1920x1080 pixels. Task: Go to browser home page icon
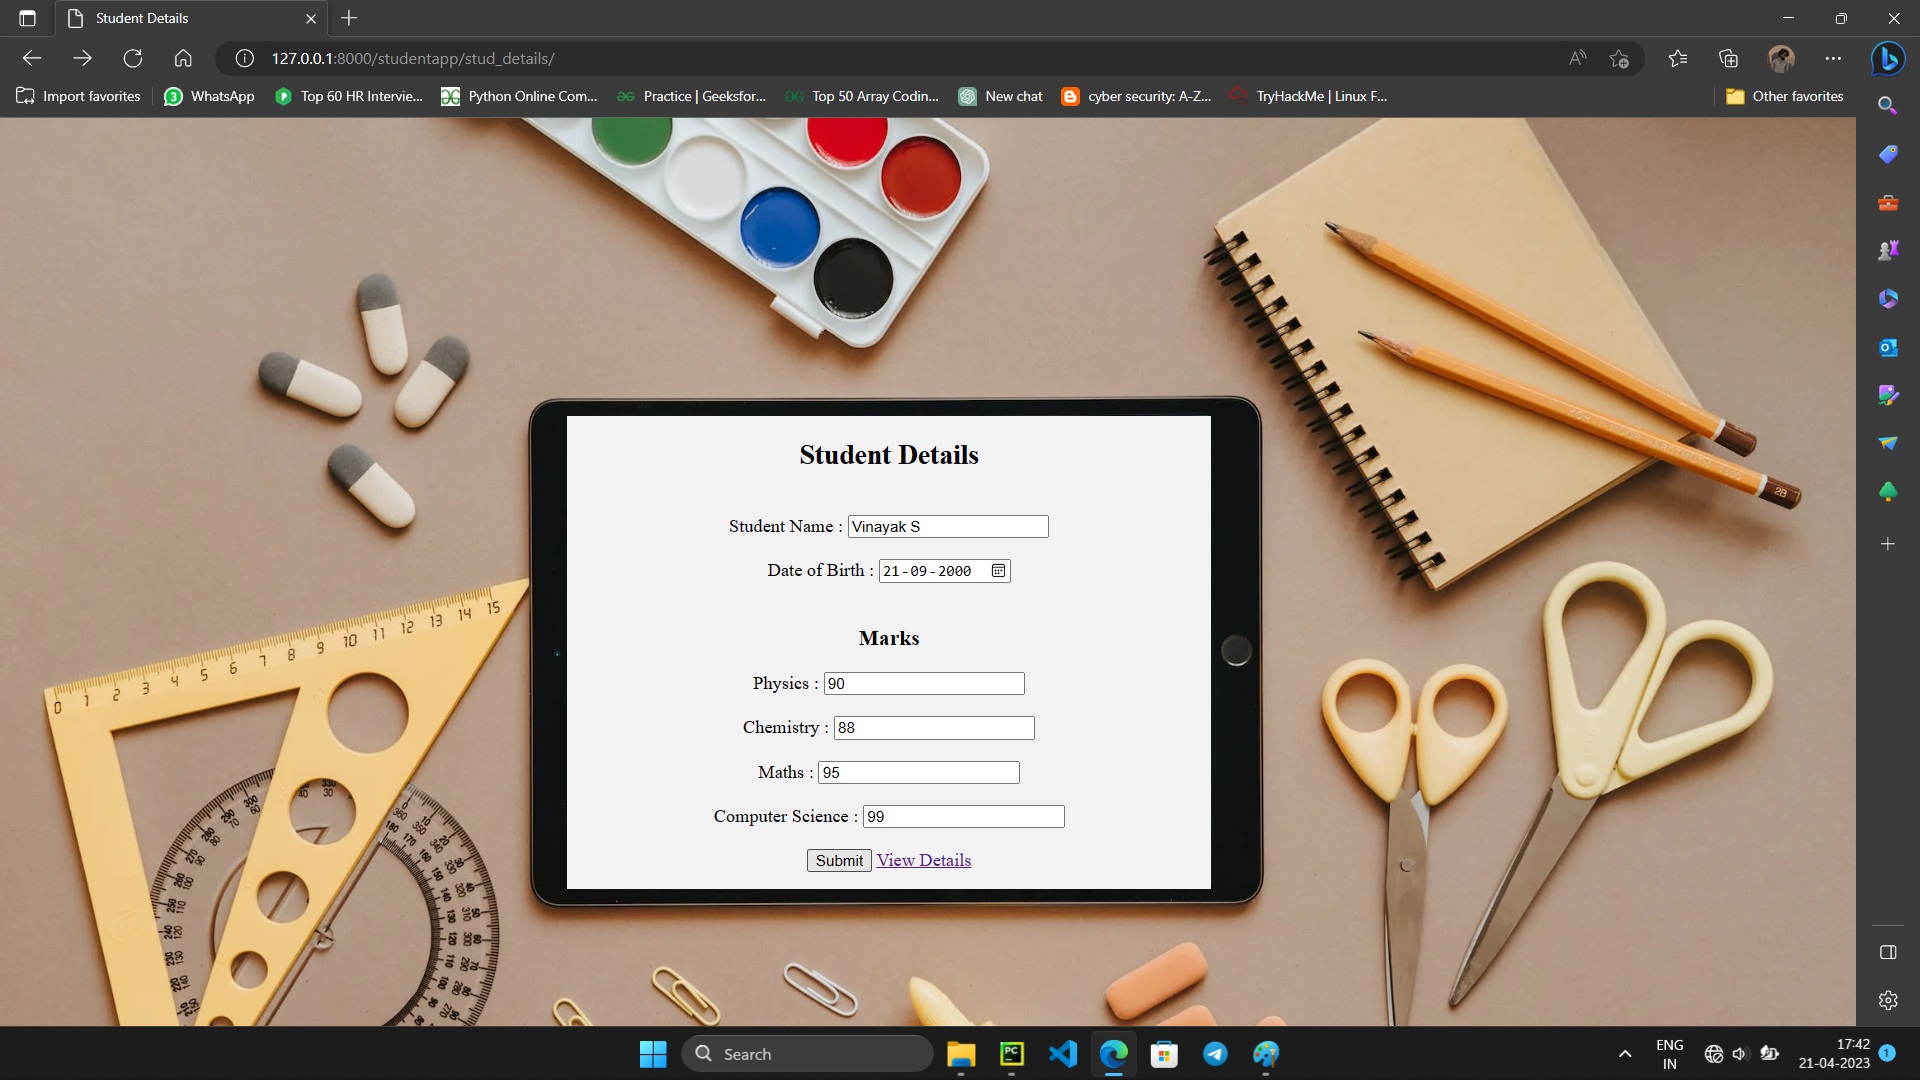point(182,59)
